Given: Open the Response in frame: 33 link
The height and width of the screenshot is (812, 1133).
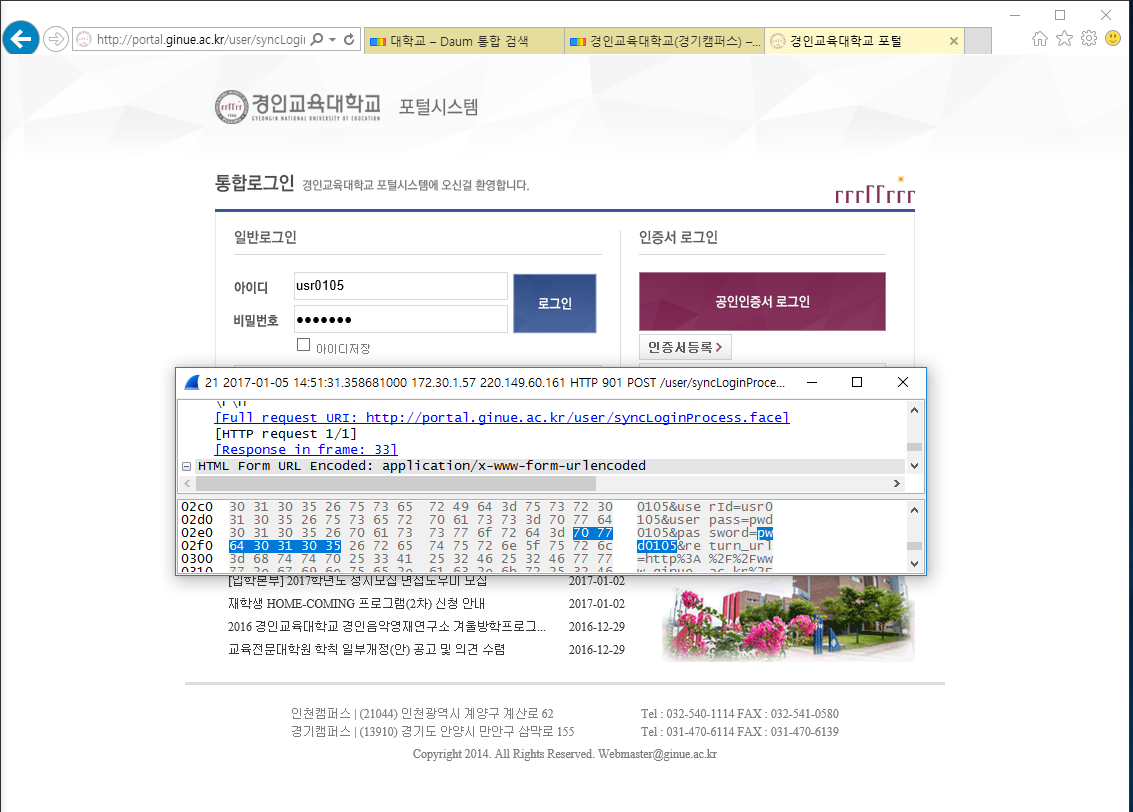Looking at the screenshot, I should tap(306, 449).
